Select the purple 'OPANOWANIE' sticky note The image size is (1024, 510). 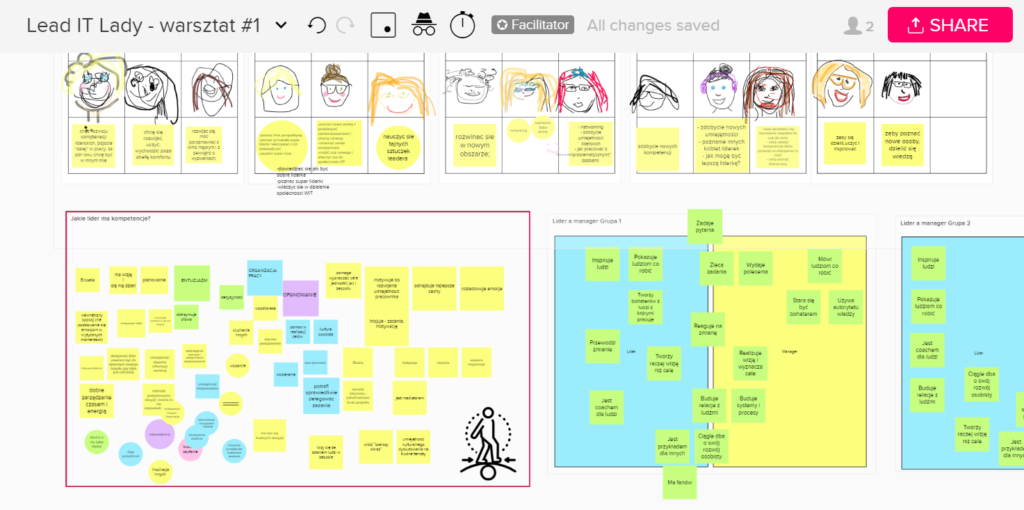coord(300,296)
